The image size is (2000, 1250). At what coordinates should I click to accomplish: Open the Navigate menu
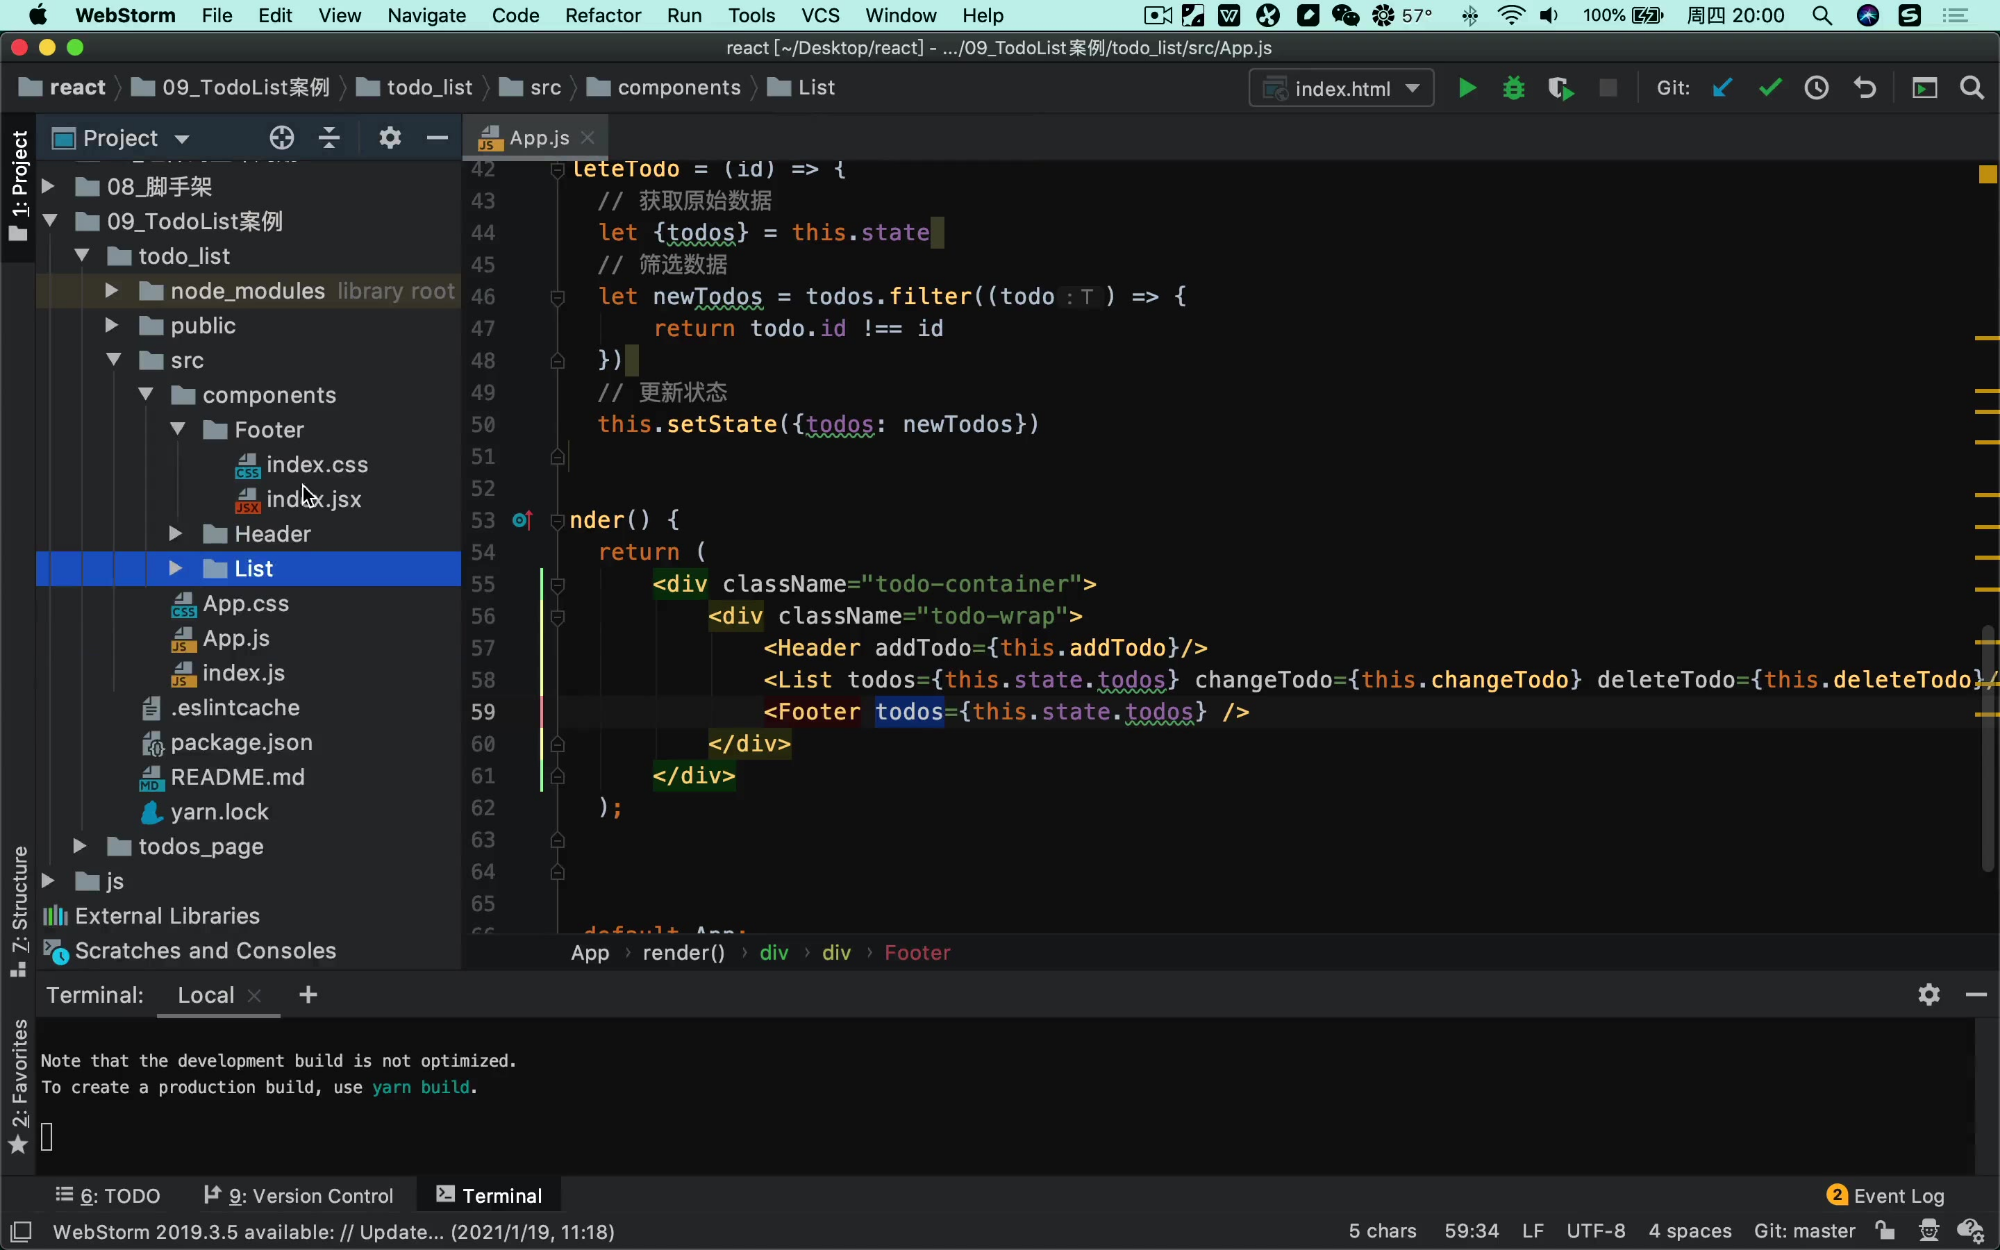coord(426,15)
